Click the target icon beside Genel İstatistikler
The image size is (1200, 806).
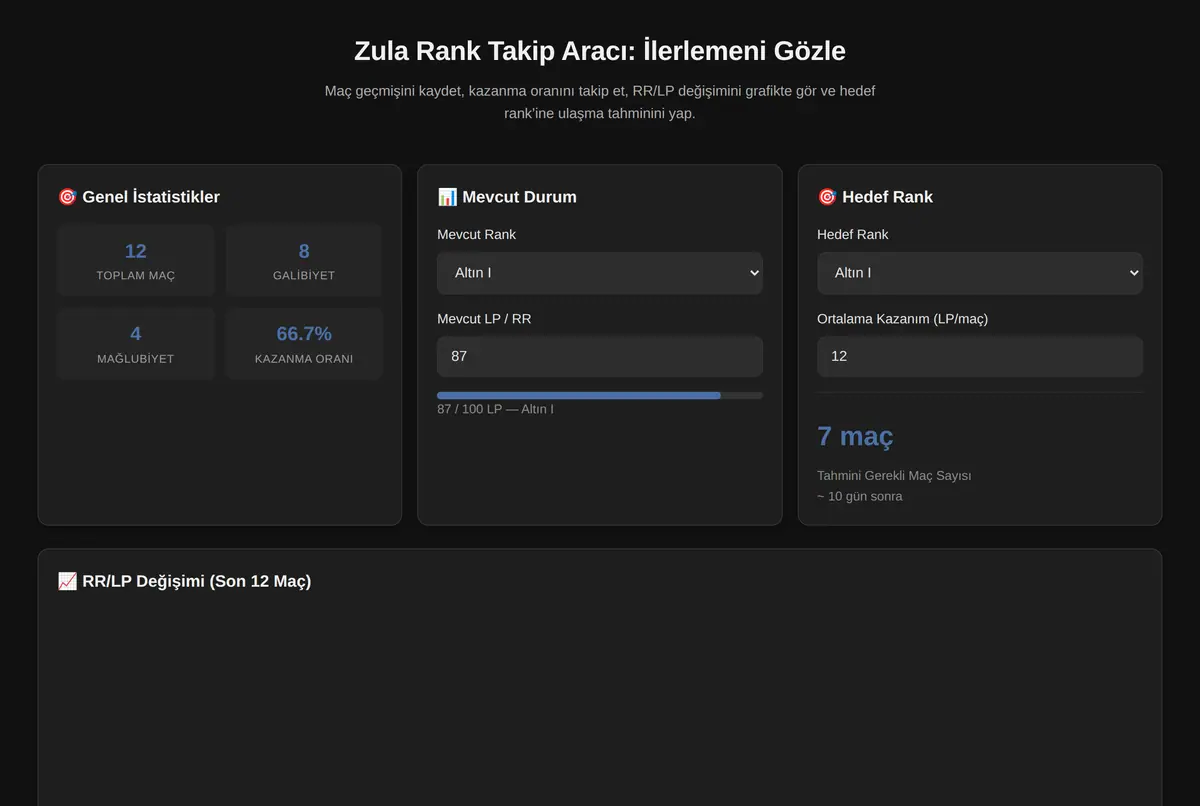[x=67, y=197]
